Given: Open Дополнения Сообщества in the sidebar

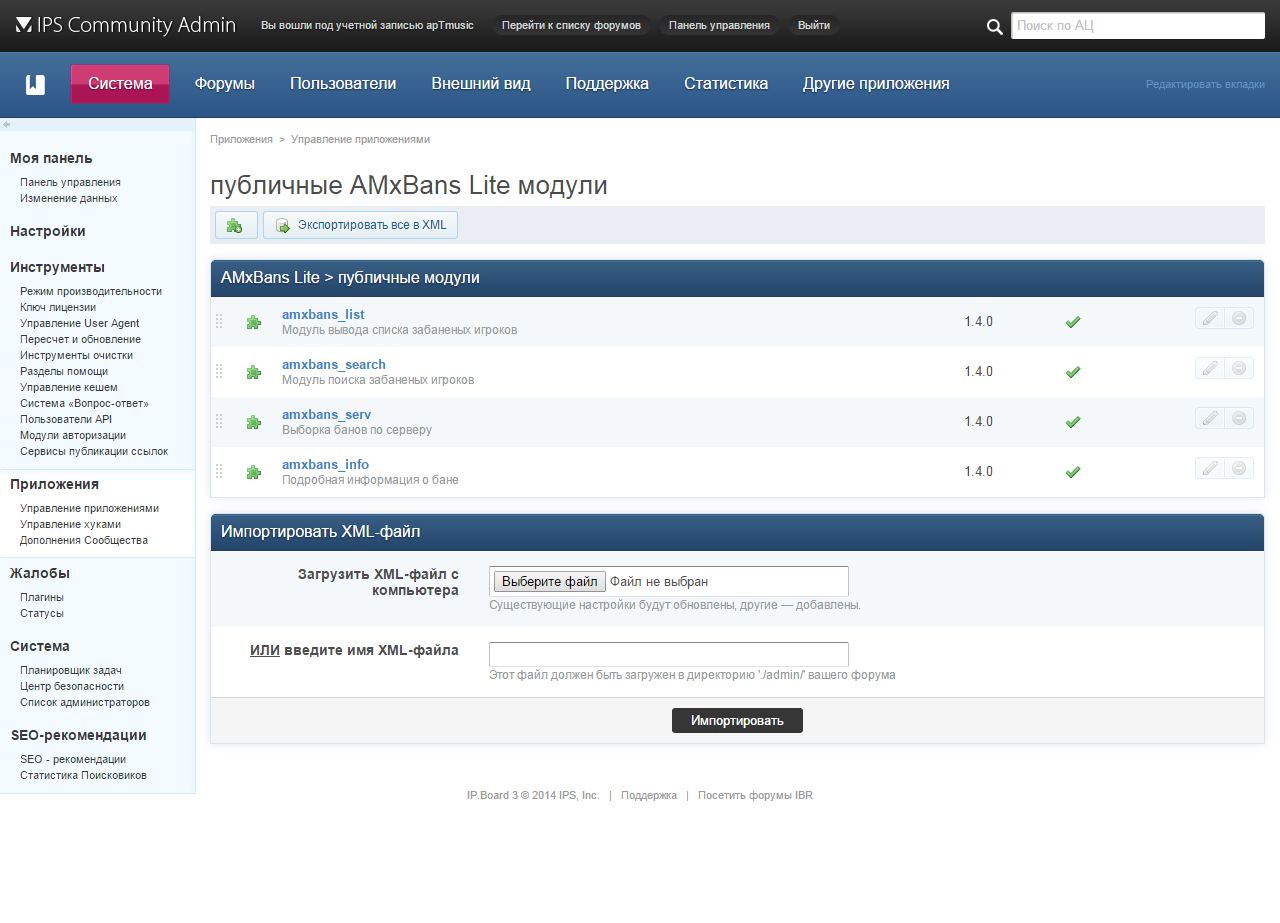Looking at the screenshot, I should coord(84,540).
